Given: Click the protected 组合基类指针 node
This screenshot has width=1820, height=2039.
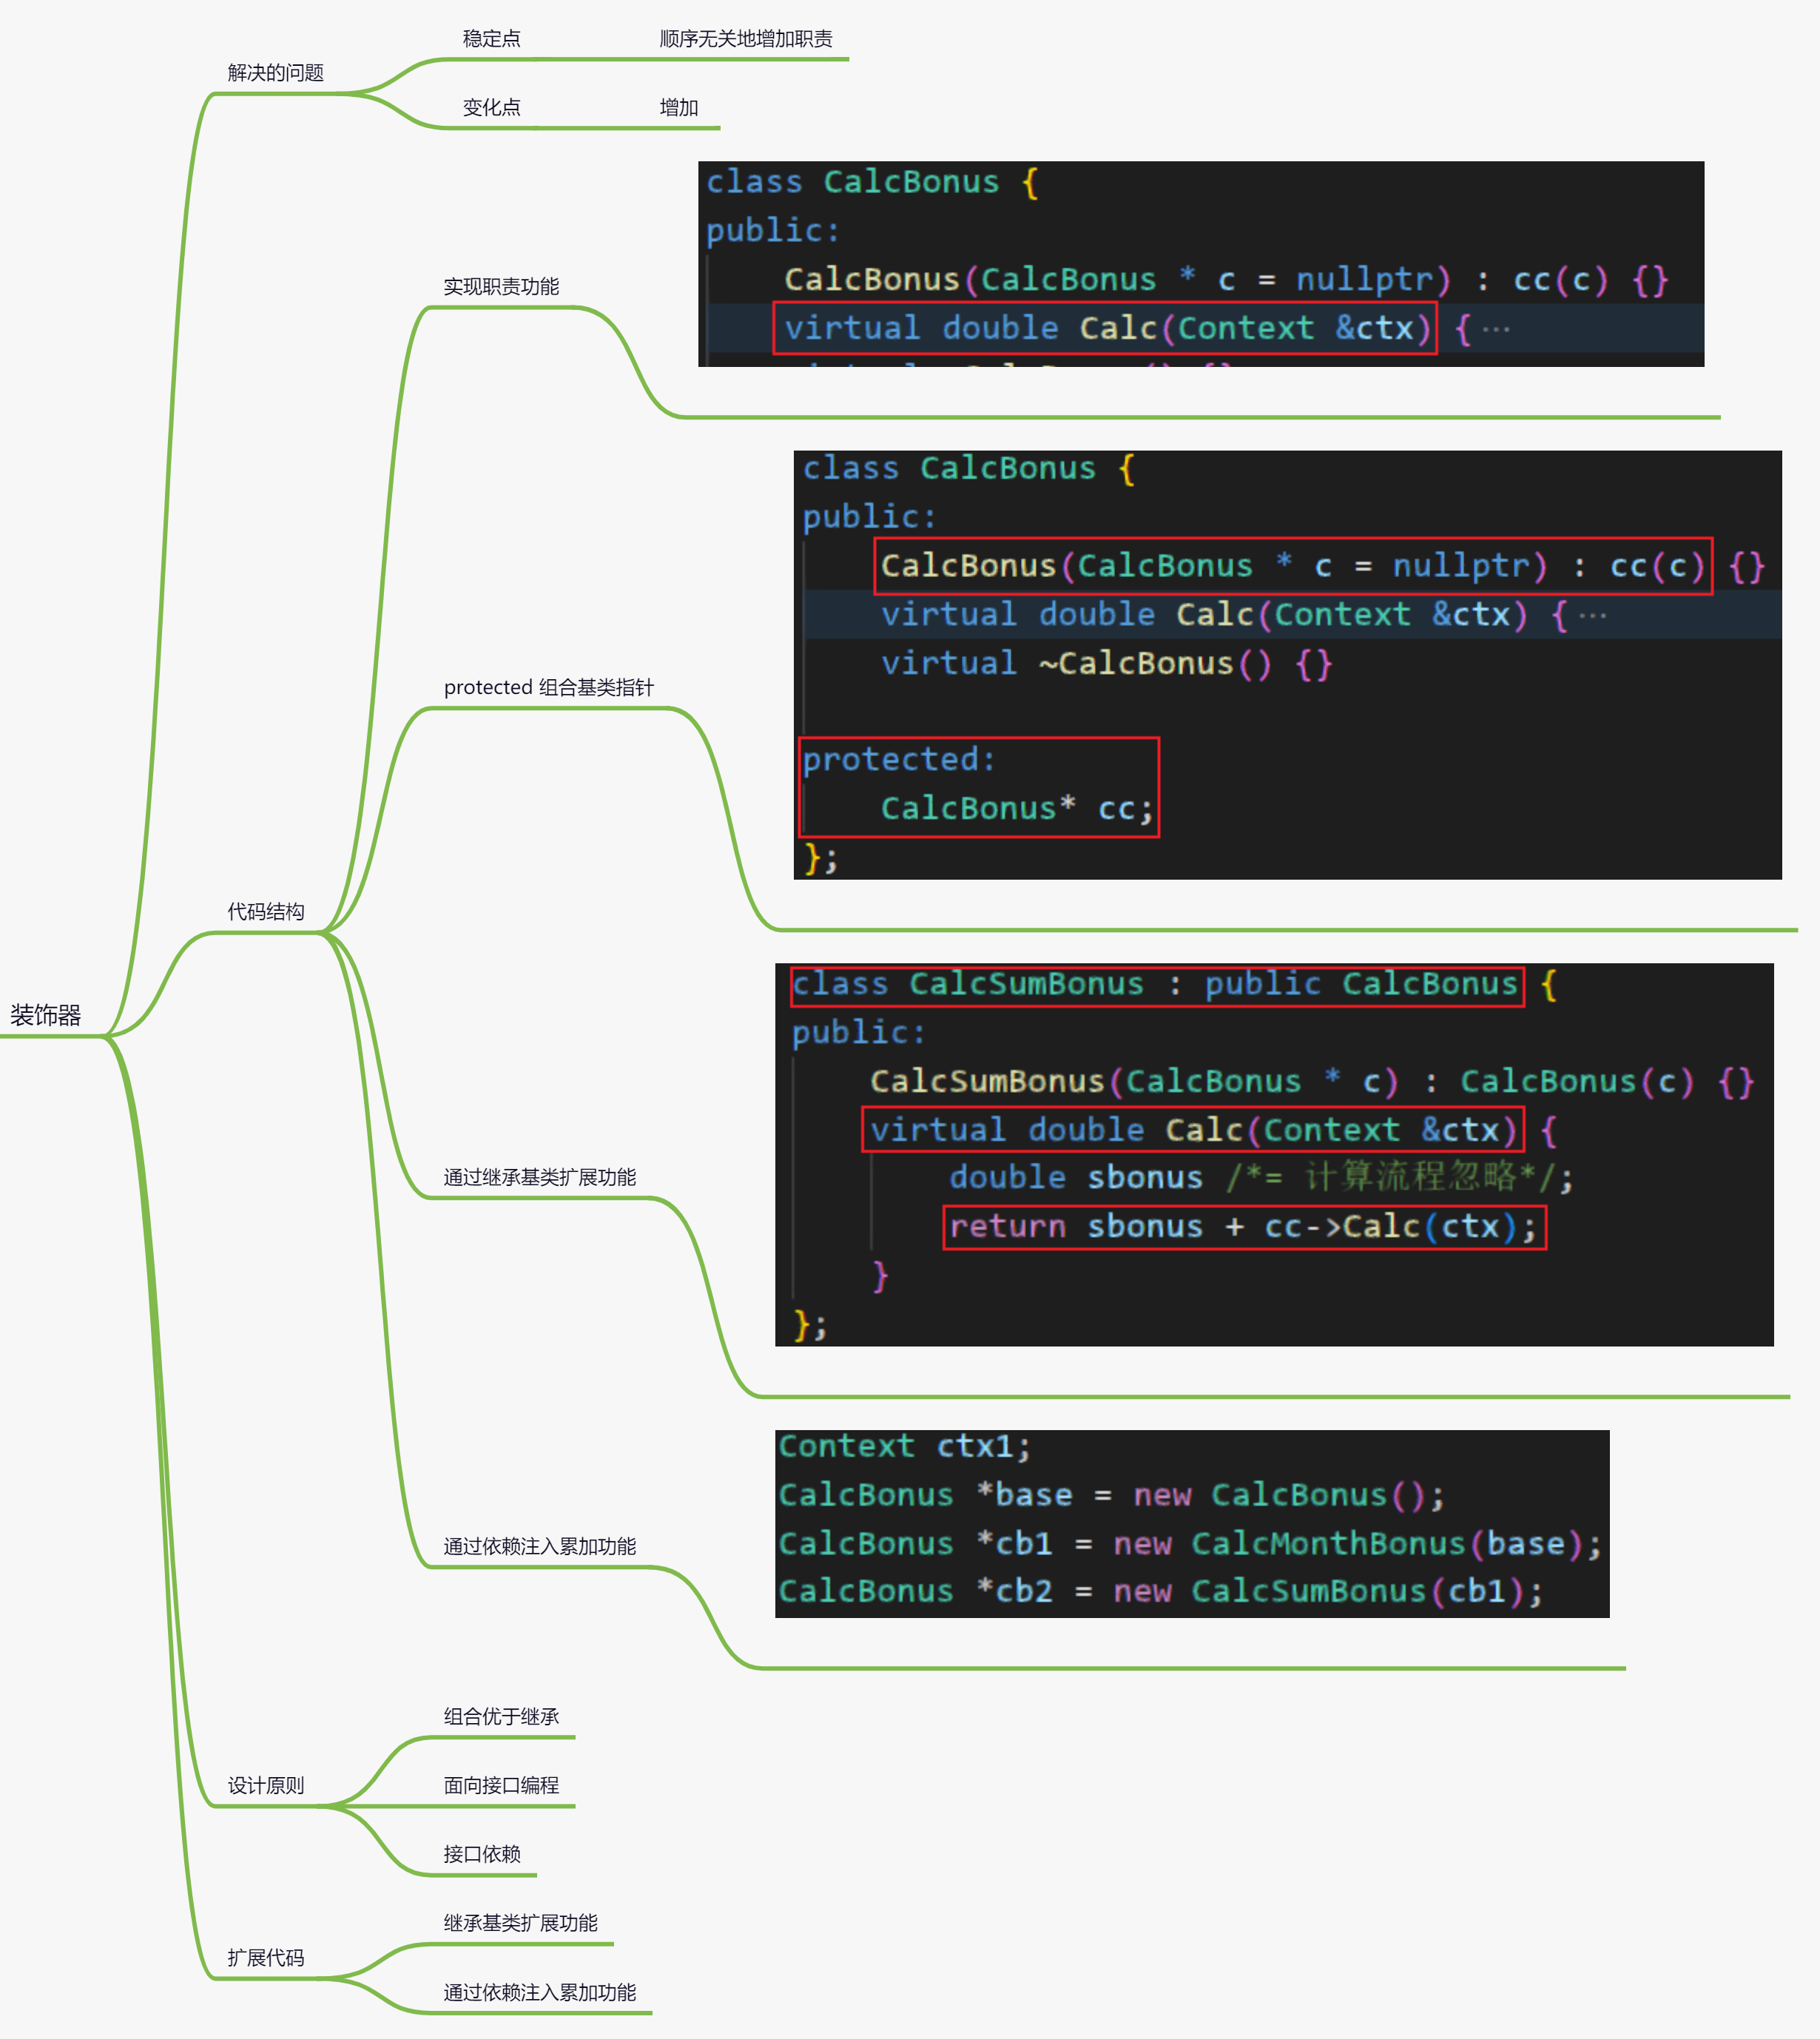Looking at the screenshot, I should [x=549, y=688].
